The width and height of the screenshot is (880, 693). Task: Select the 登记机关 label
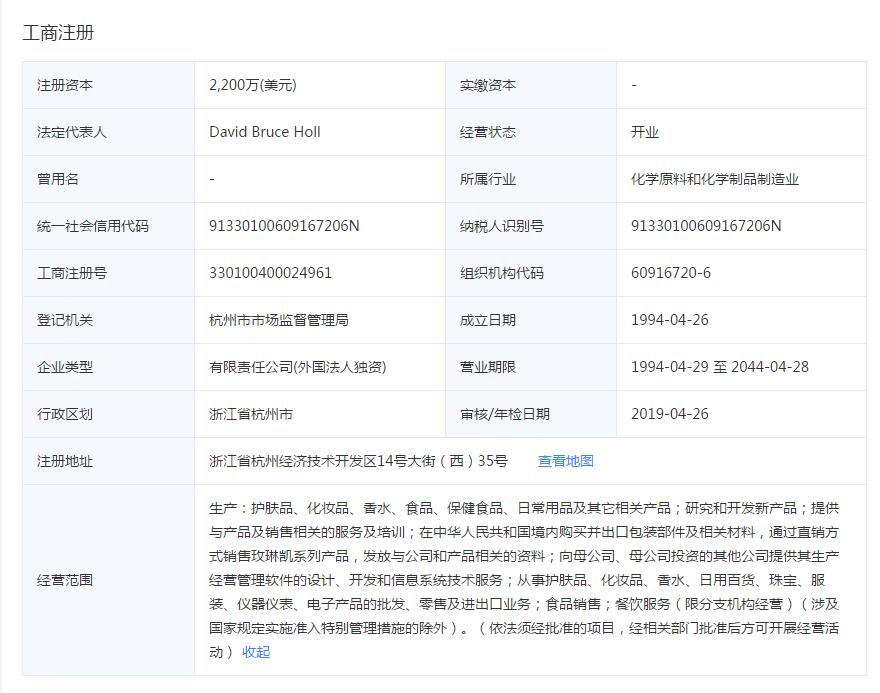pyautogui.click(x=65, y=320)
